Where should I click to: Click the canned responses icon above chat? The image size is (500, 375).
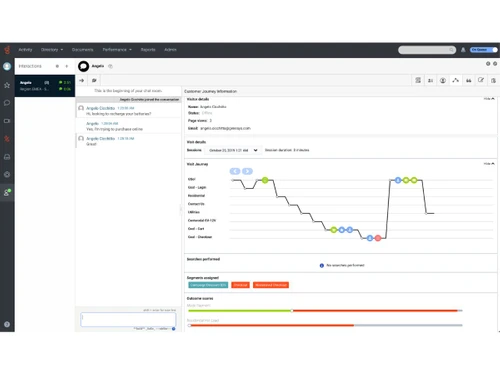point(94,80)
